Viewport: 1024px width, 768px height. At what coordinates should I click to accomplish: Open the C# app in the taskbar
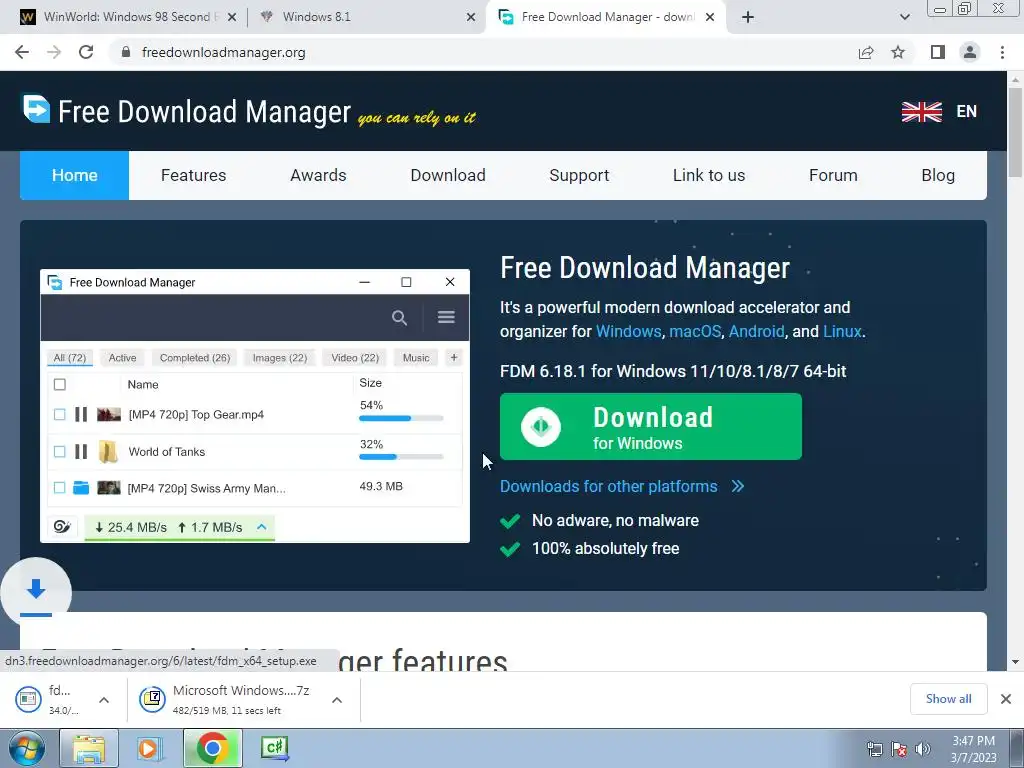274,748
